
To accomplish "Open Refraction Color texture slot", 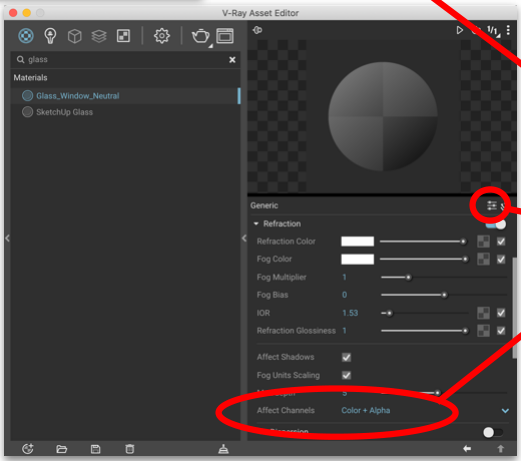I will tap(483, 241).
